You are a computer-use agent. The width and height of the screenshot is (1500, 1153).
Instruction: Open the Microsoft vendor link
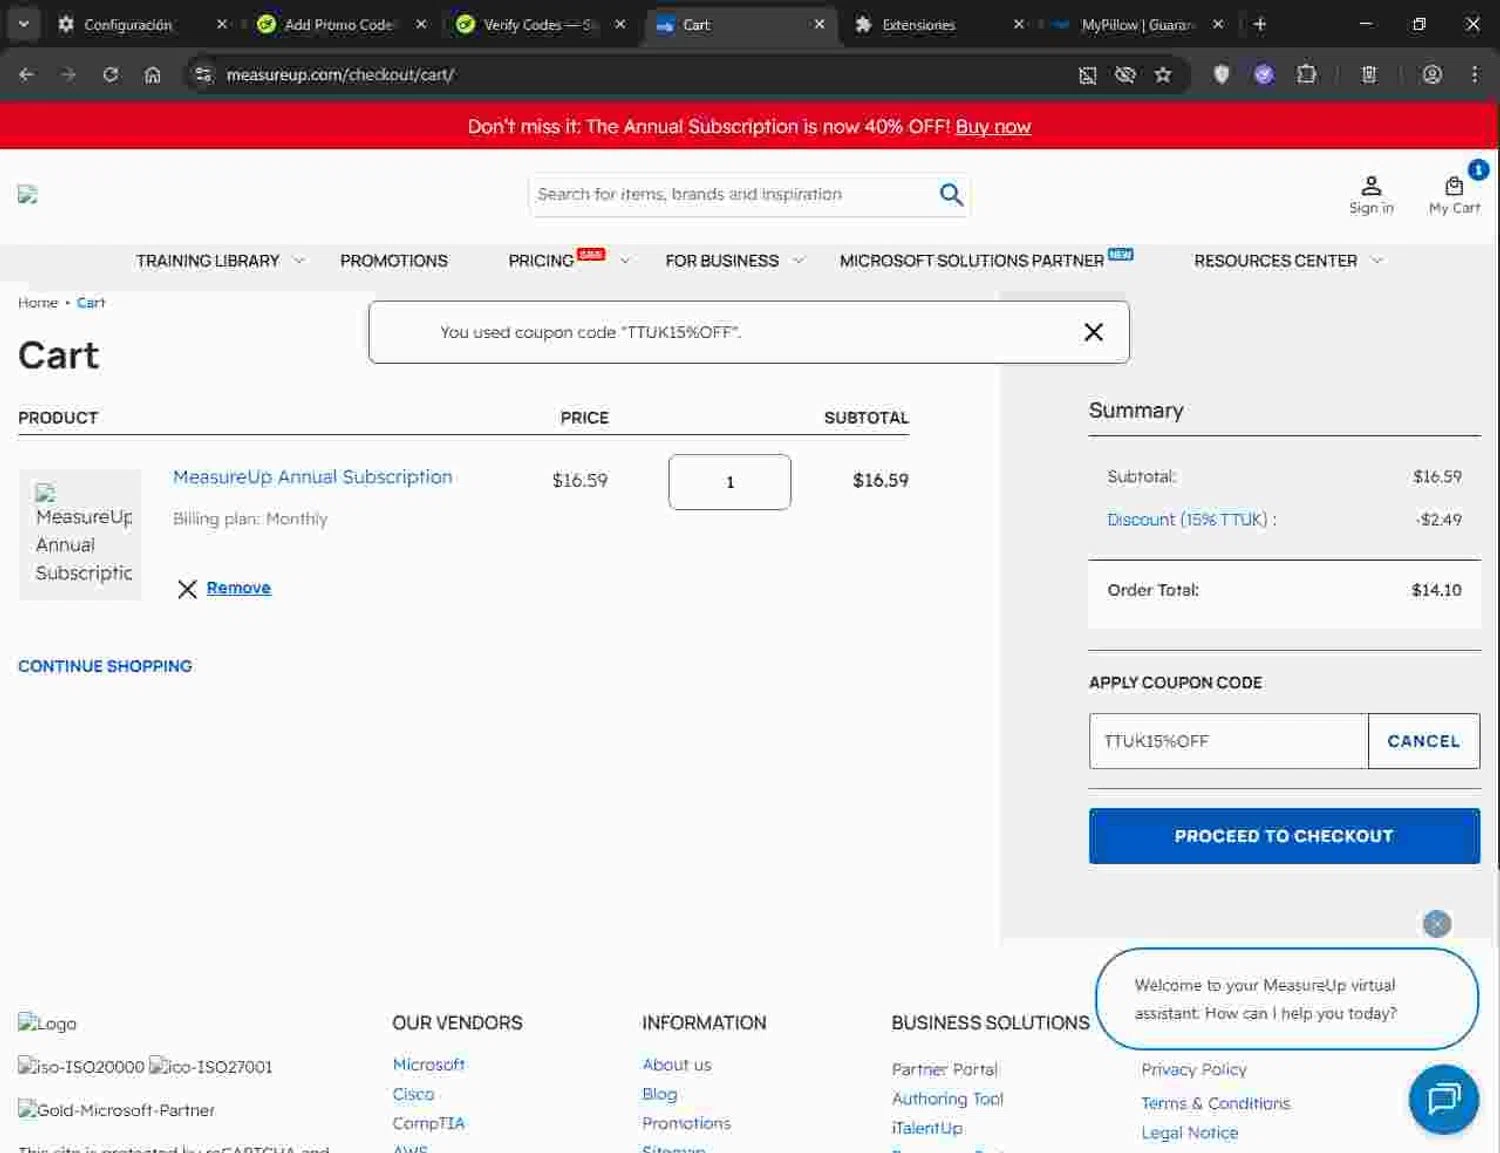pos(429,1064)
